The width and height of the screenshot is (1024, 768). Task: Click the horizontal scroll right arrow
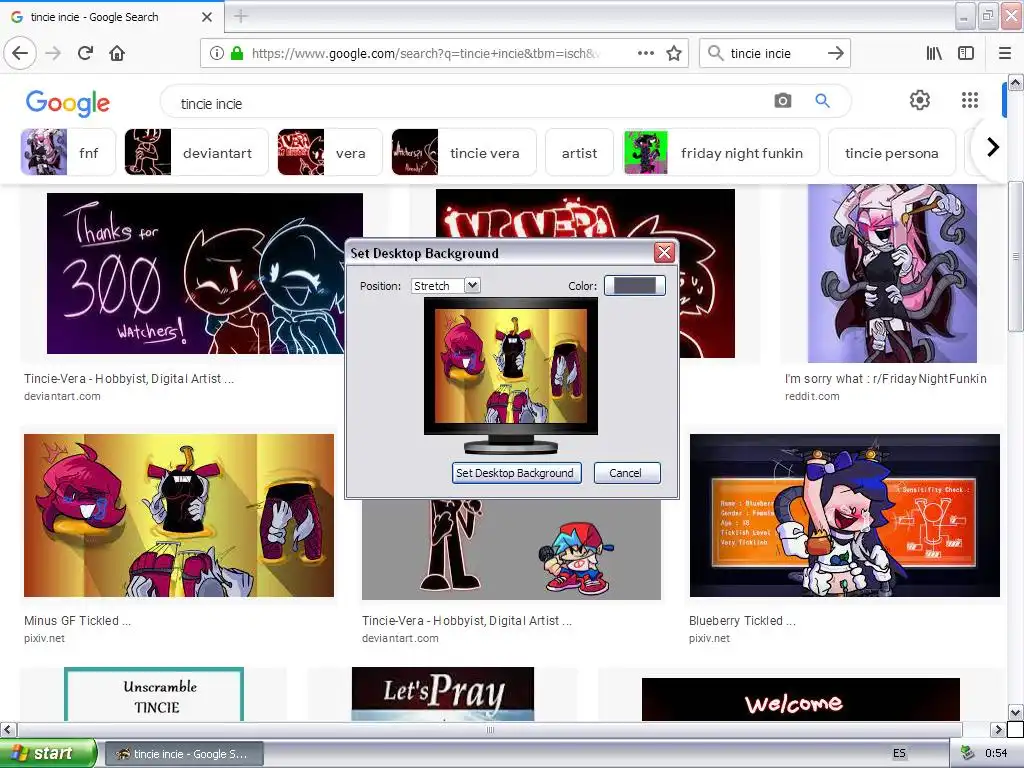[998, 729]
